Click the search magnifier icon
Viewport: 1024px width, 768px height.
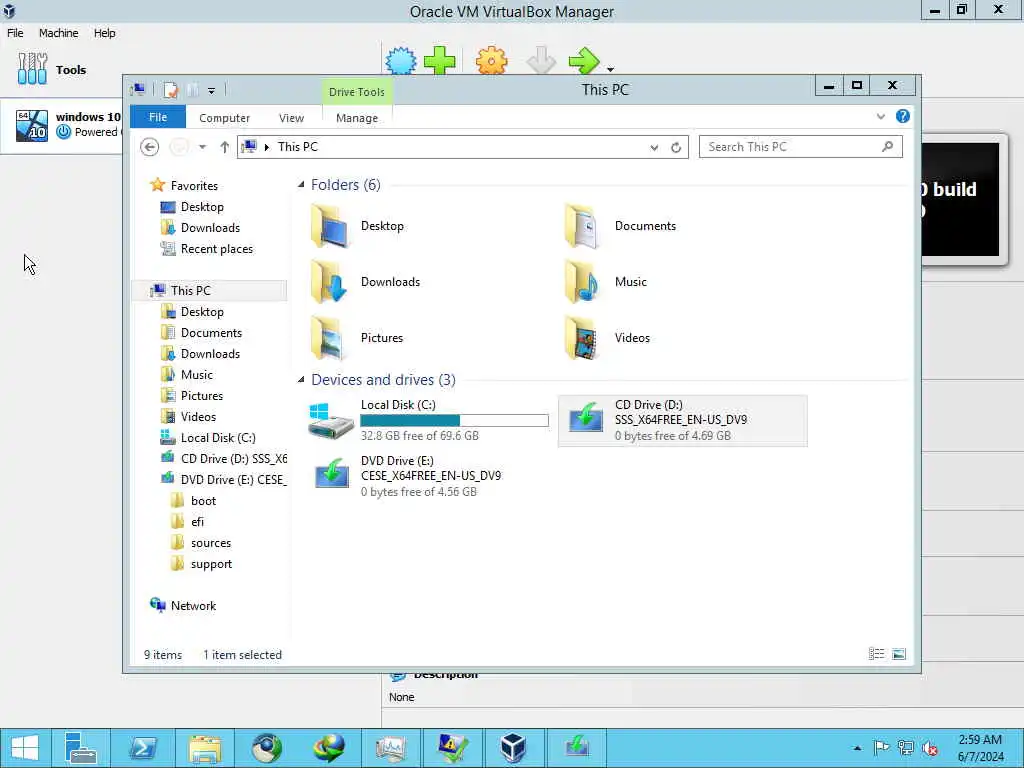point(887,146)
